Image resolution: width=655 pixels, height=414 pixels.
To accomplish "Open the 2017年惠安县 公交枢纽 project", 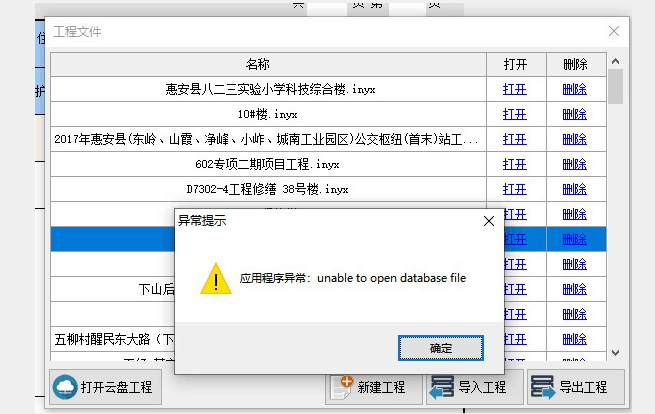I will 515,139.
